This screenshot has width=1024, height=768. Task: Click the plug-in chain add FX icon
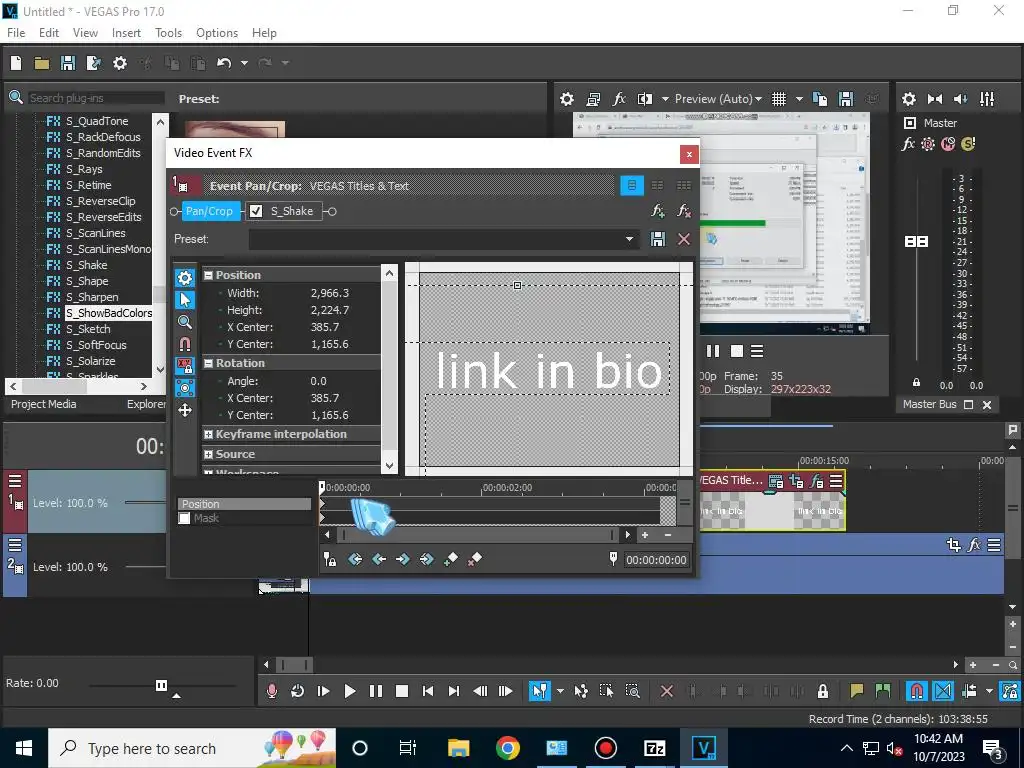coord(658,211)
